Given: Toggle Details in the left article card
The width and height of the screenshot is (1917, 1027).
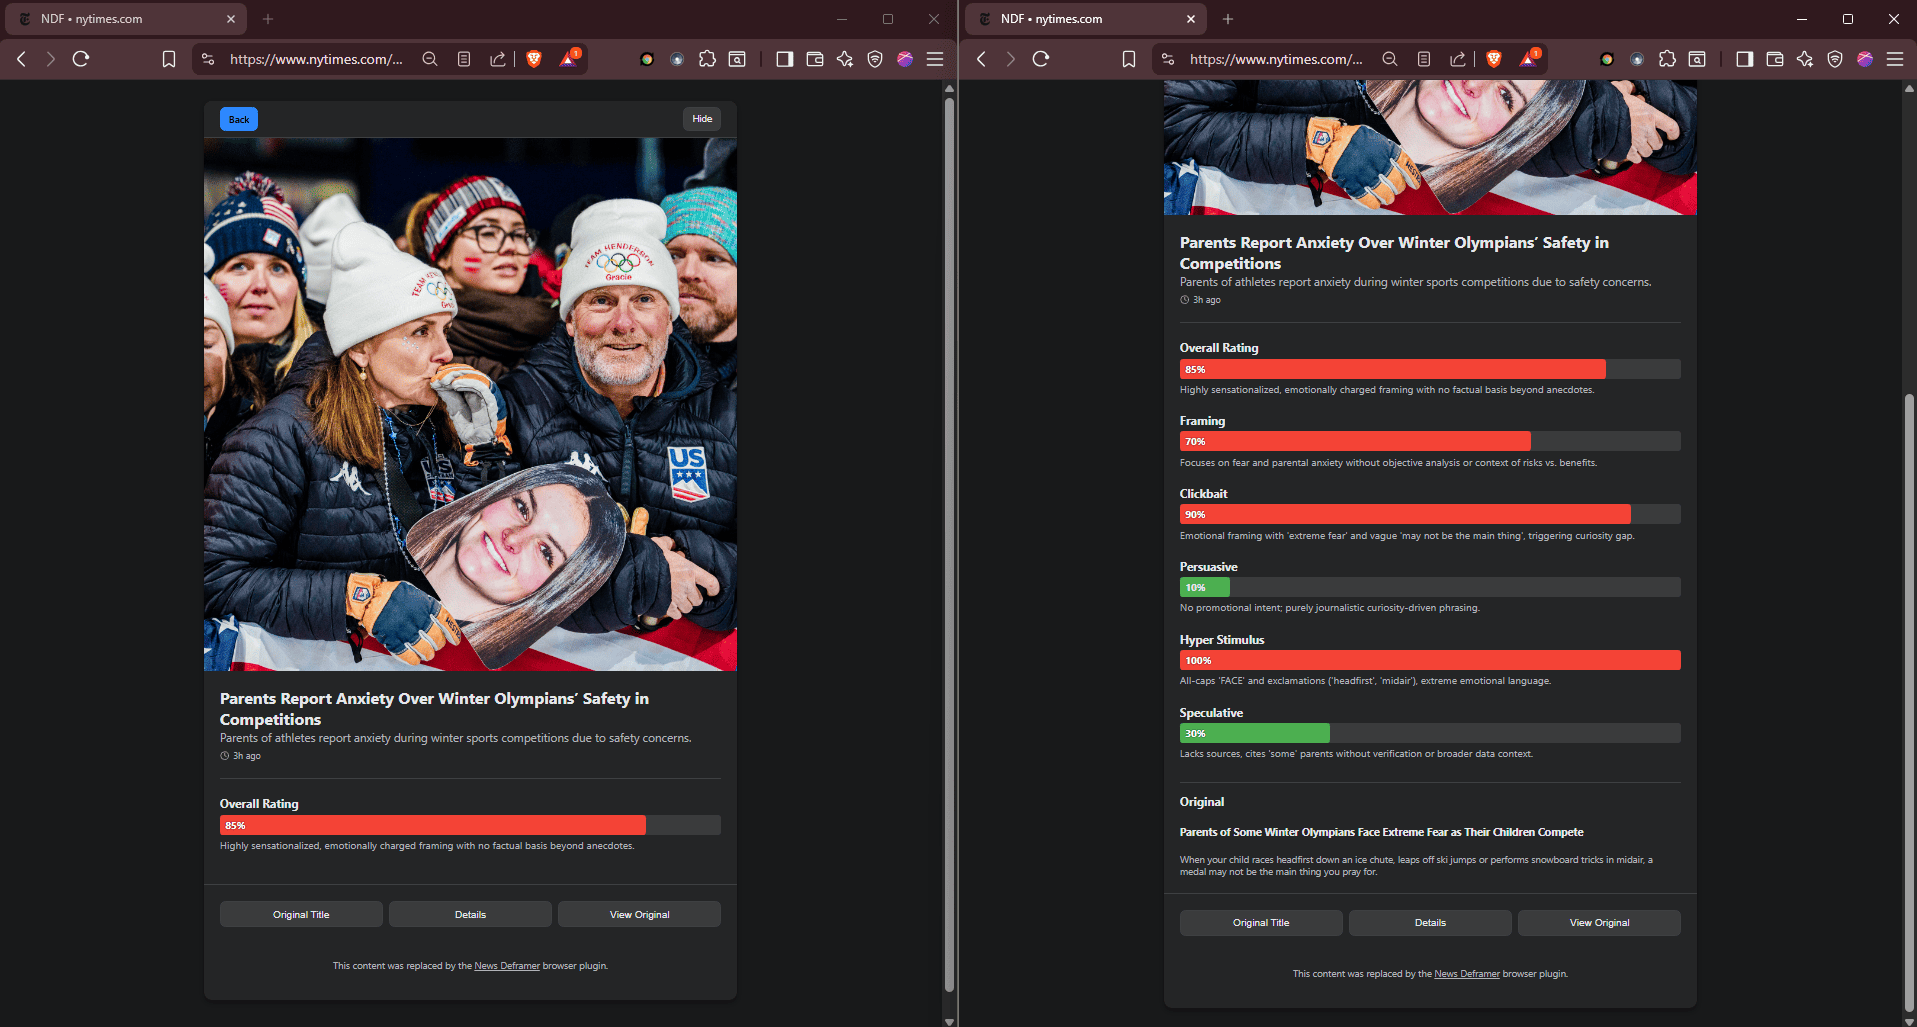Looking at the screenshot, I should pos(470,914).
